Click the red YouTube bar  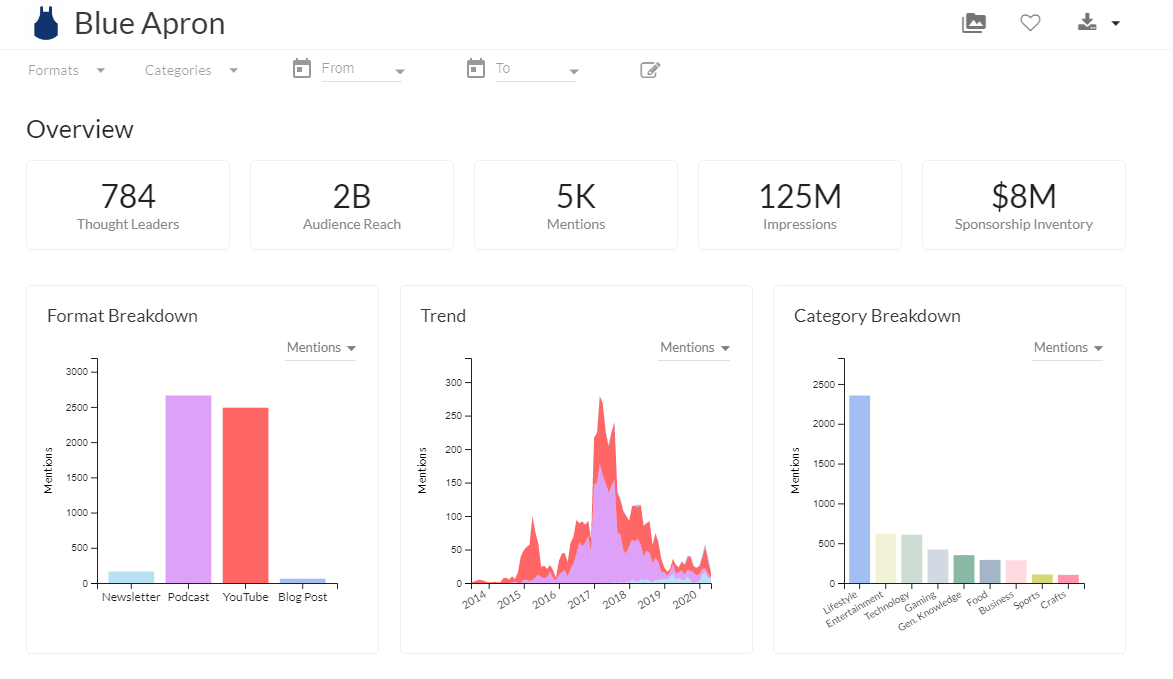click(245, 495)
